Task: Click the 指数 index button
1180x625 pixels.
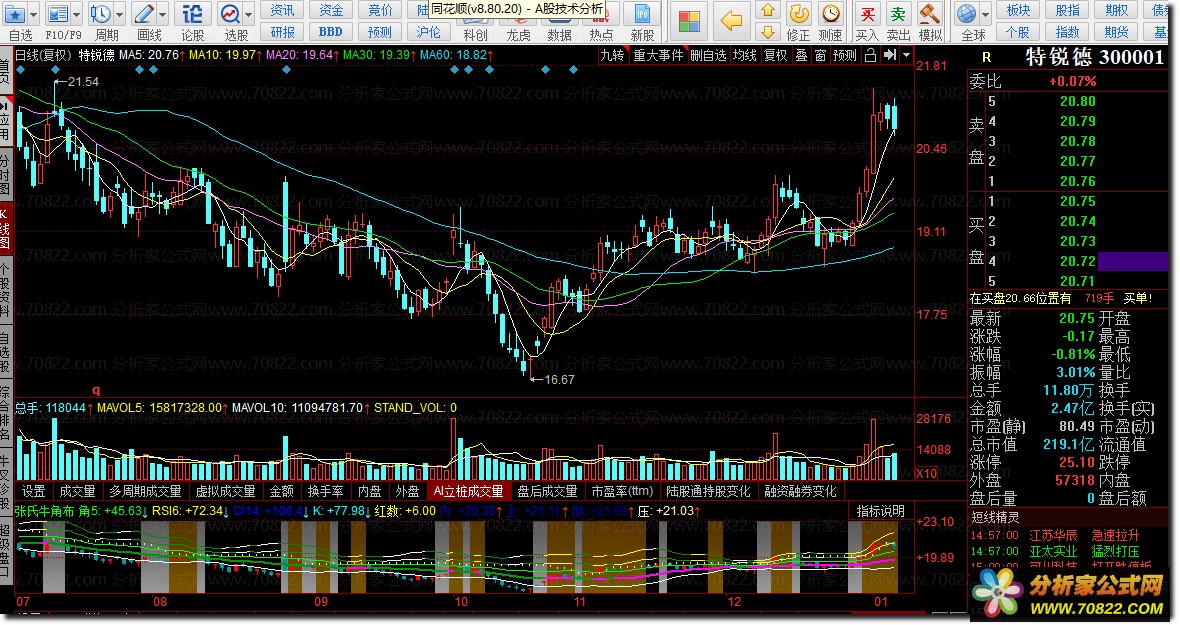Action: 1067,32
